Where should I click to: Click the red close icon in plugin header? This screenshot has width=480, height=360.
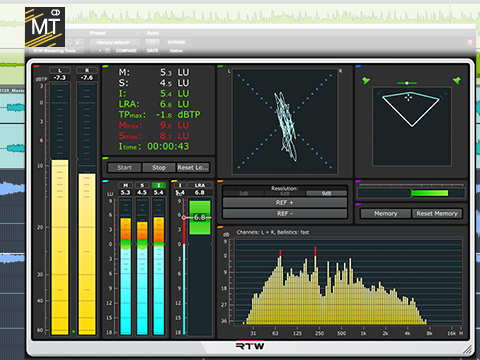click(x=470, y=42)
